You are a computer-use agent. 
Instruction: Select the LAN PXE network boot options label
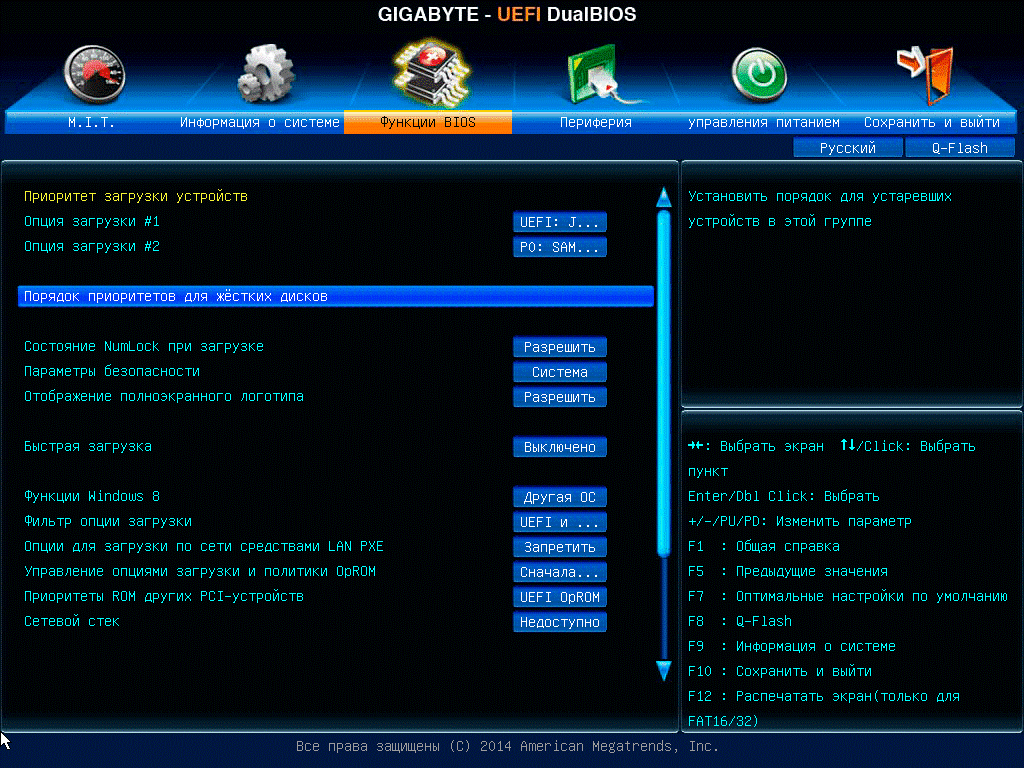203,546
